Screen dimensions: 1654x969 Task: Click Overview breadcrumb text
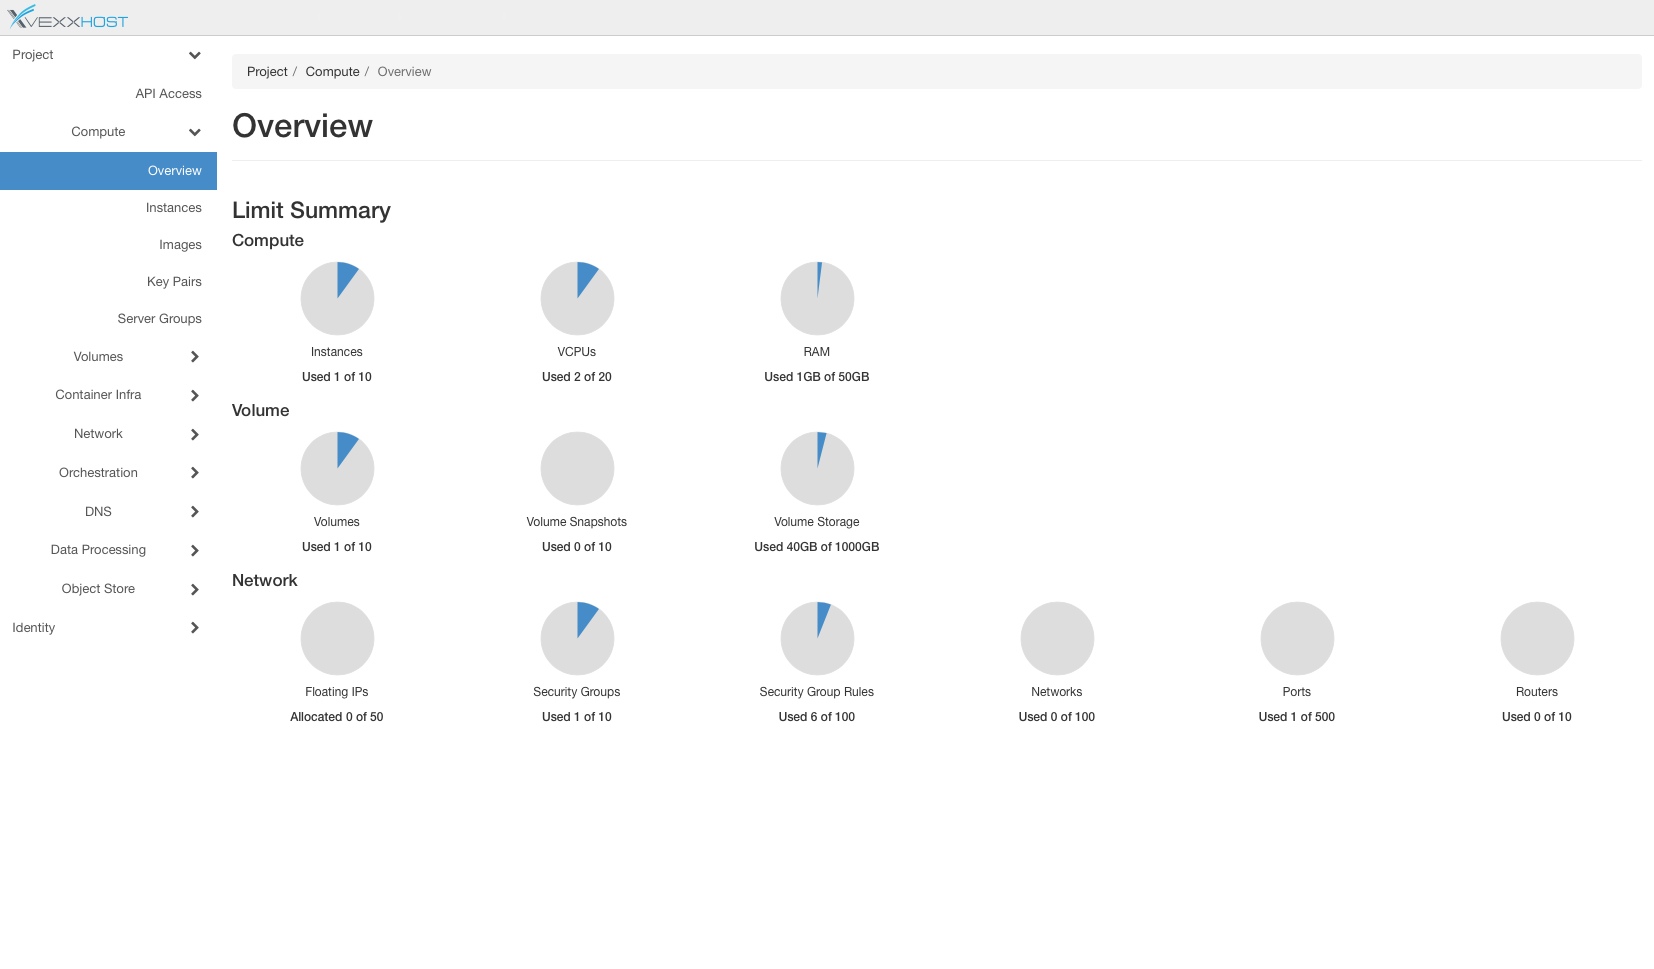coord(404,72)
